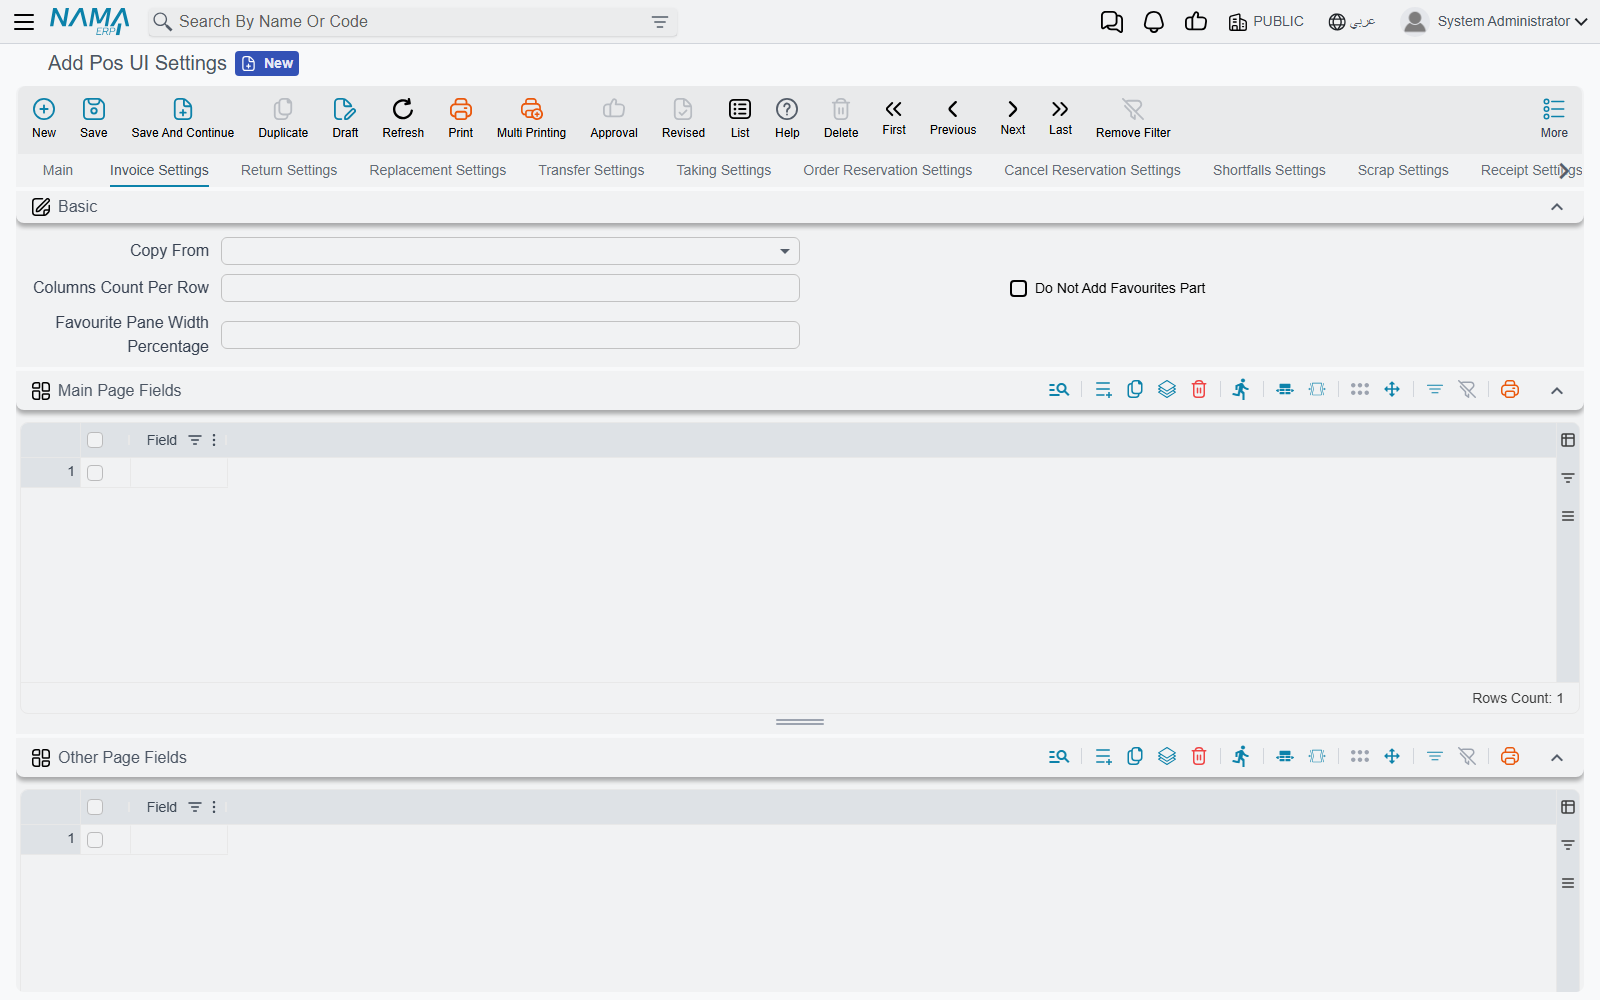Go to the Previous record
The width and height of the screenshot is (1600, 1000).
coord(953,117)
